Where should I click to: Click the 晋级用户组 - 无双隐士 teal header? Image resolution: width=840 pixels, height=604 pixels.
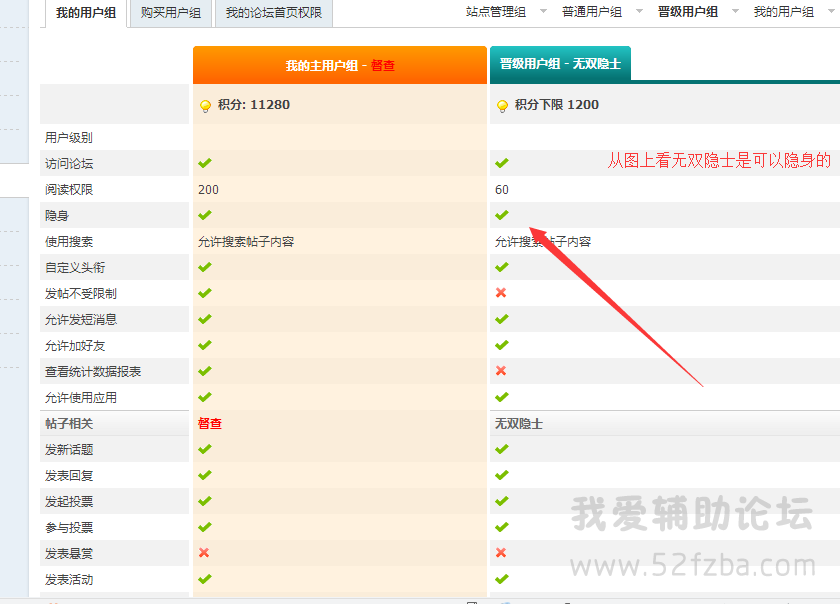pyautogui.click(x=560, y=64)
